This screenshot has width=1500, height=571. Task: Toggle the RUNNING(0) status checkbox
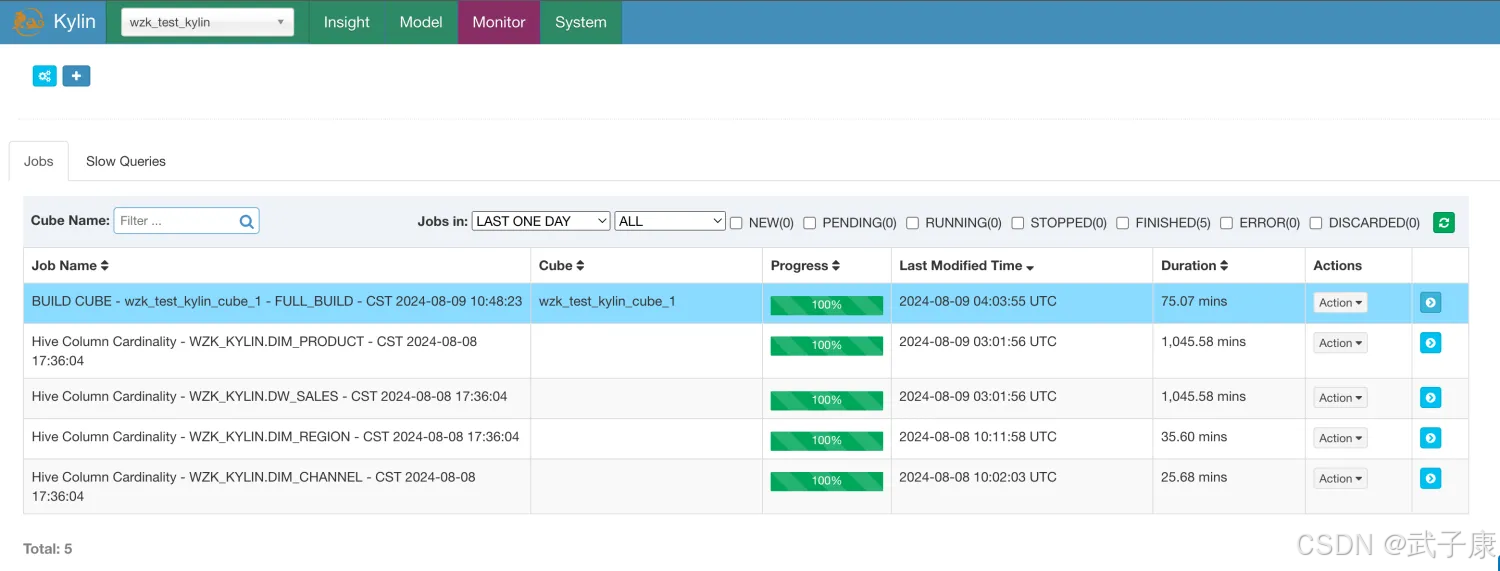(912, 223)
